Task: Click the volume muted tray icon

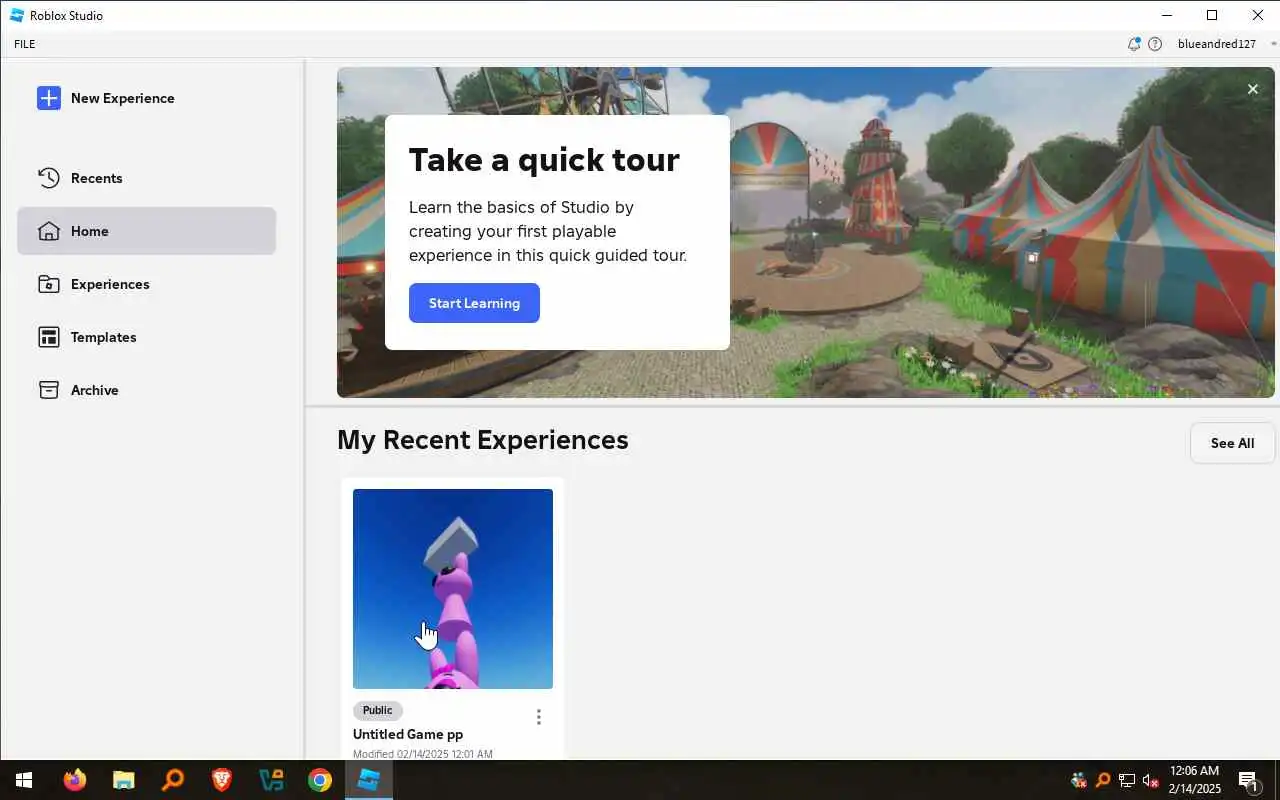Action: pyautogui.click(x=1151, y=780)
